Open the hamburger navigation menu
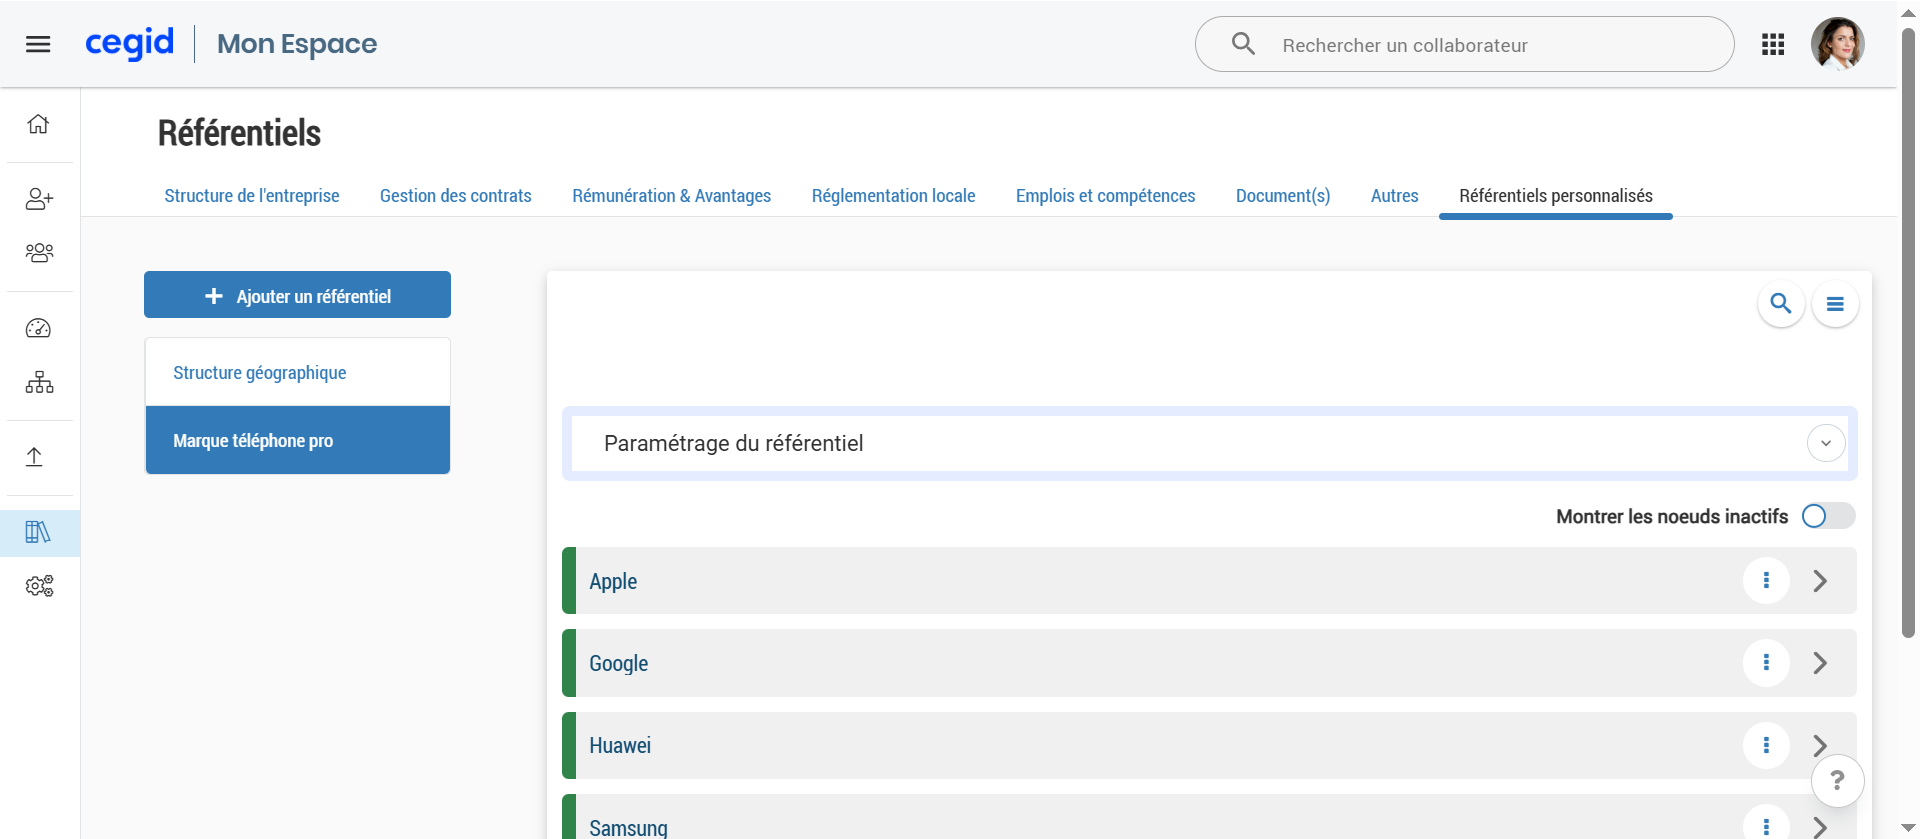This screenshot has height=839, width=1920. tap(38, 44)
